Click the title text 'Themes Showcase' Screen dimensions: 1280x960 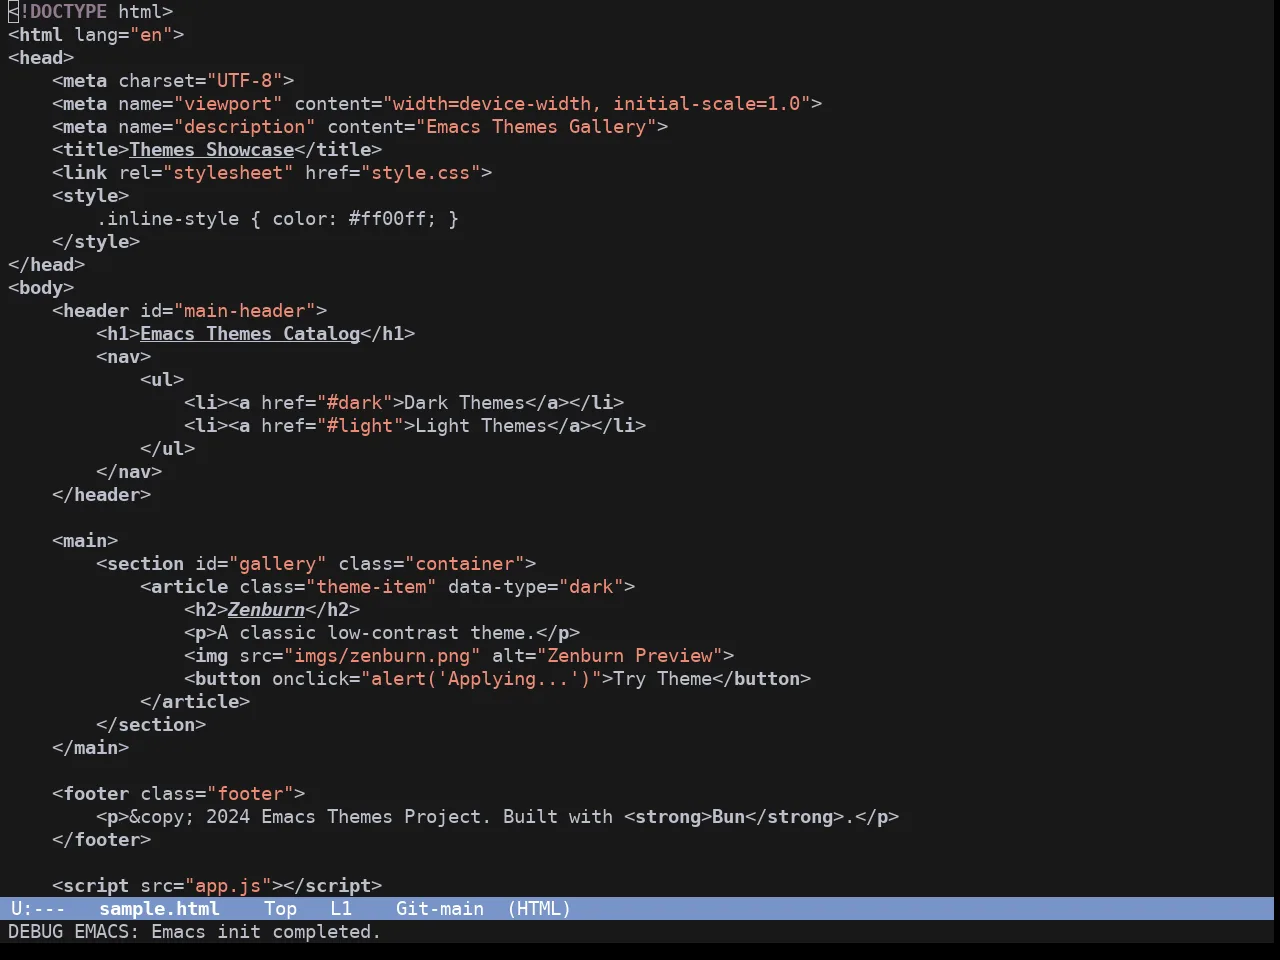click(x=211, y=150)
